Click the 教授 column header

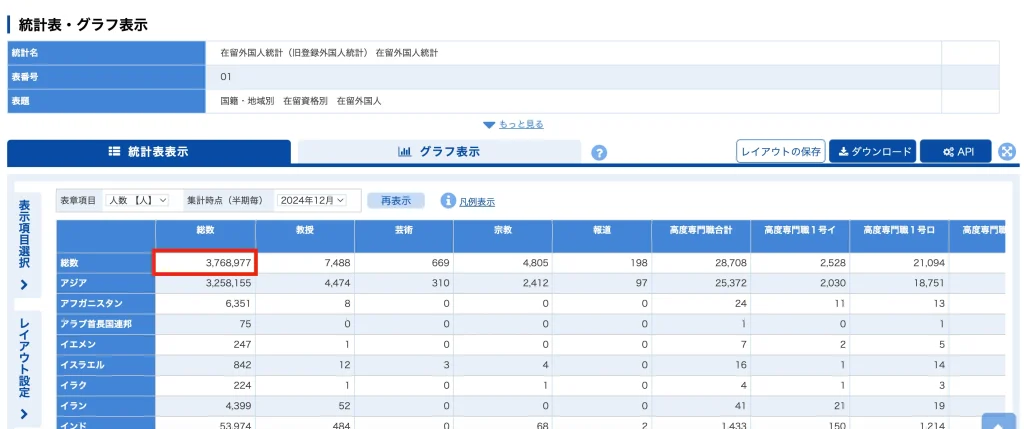304,231
